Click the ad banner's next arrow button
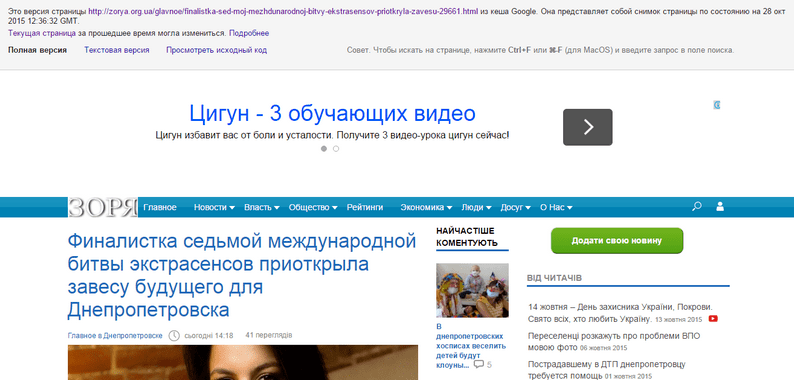 [x=587, y=127]
